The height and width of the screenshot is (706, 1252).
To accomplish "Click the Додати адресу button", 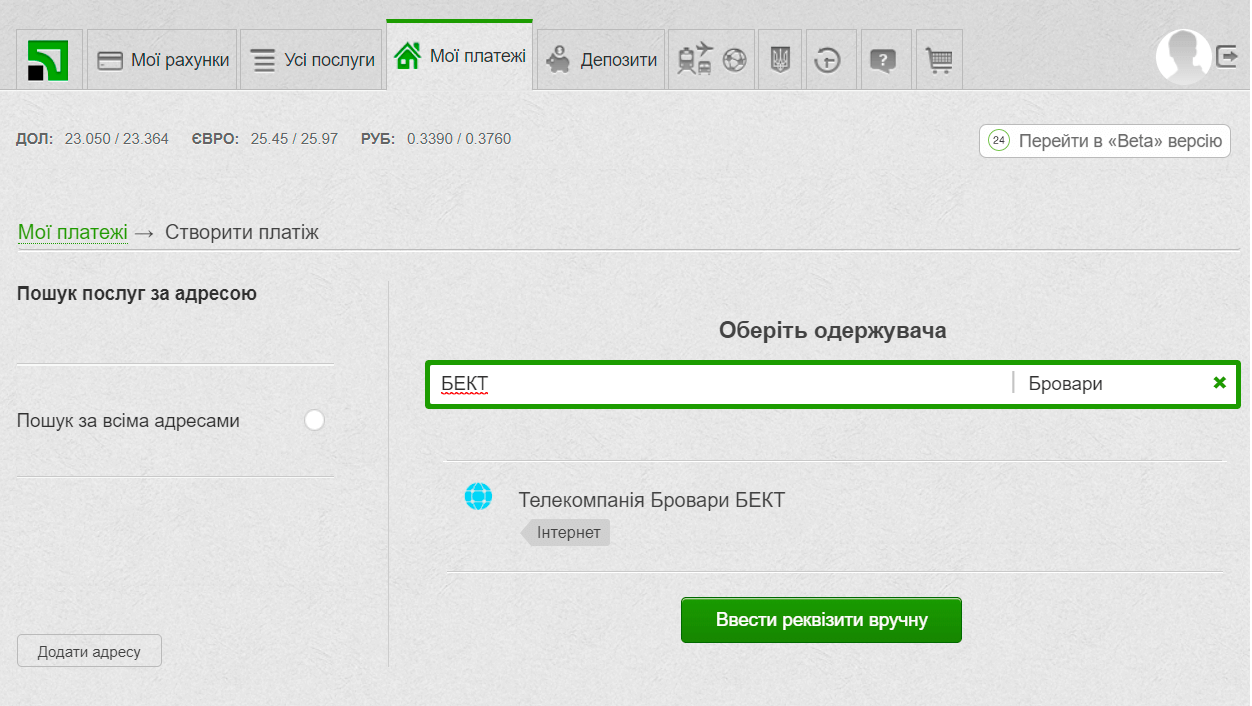I will (x=89, y=652).
